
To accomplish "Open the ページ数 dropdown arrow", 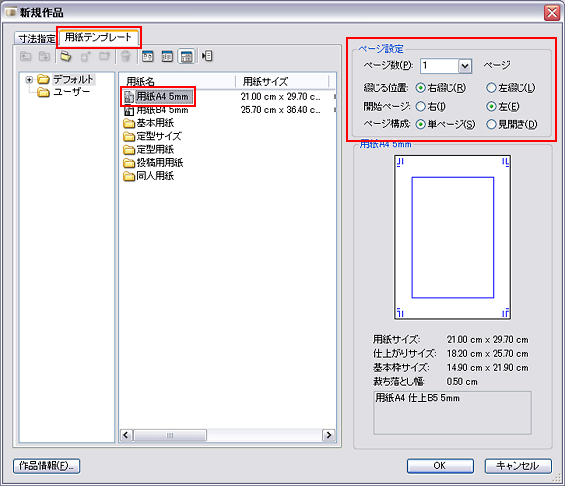I will click(x=465, y=66).
